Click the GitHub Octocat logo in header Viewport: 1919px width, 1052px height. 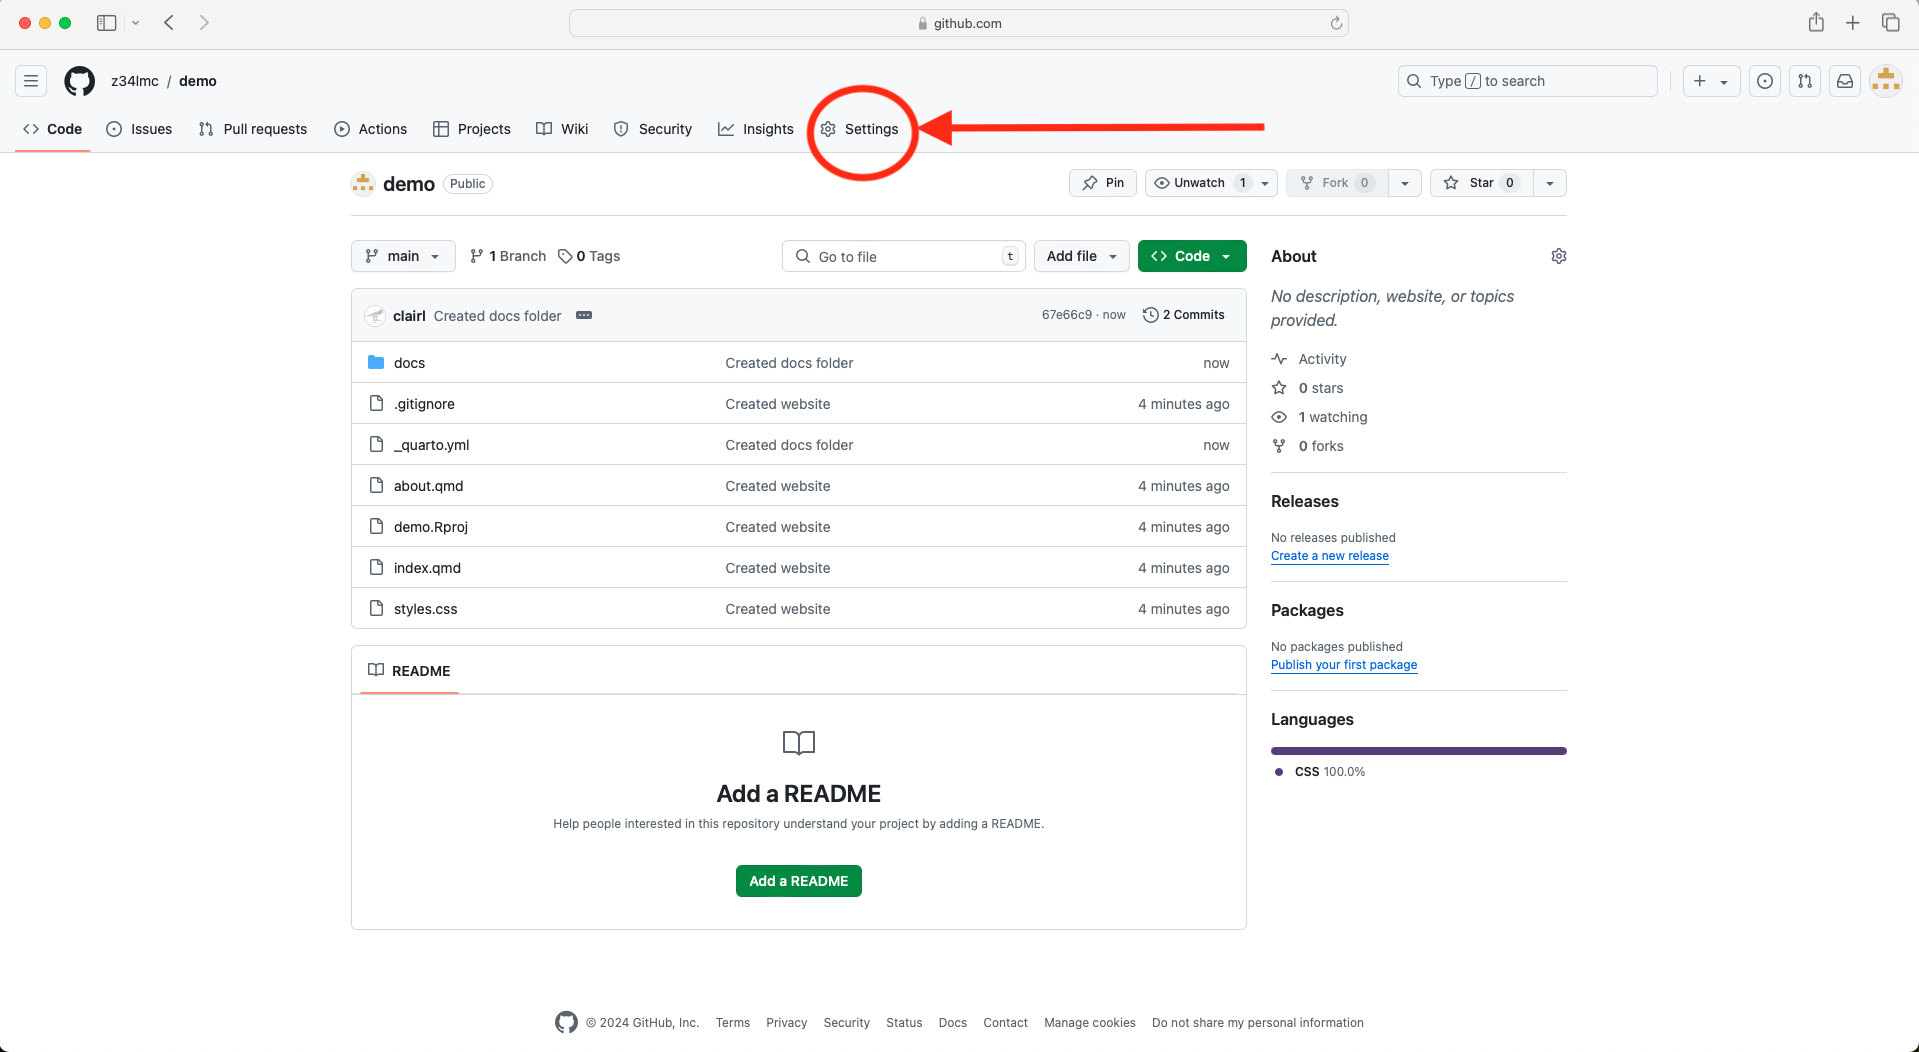click(80, 81)
